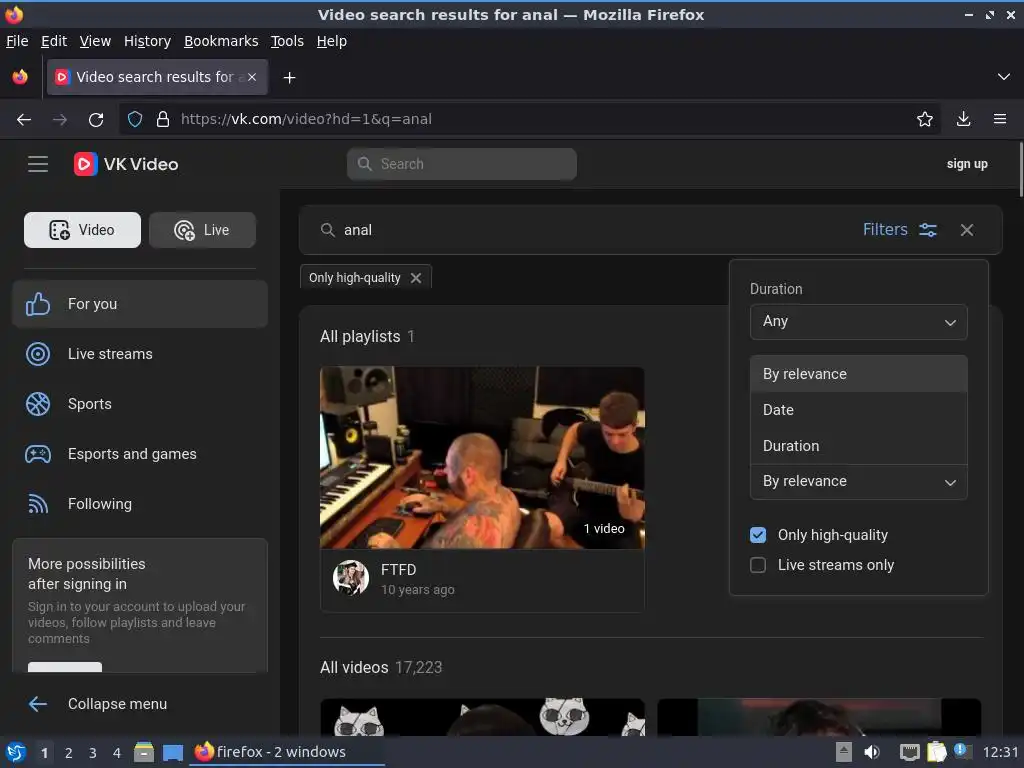Click the Live streams target icon
Image resolution: width=1024 pixels, height=768 pixels.
pyautogui.click(x=38, y=354)
